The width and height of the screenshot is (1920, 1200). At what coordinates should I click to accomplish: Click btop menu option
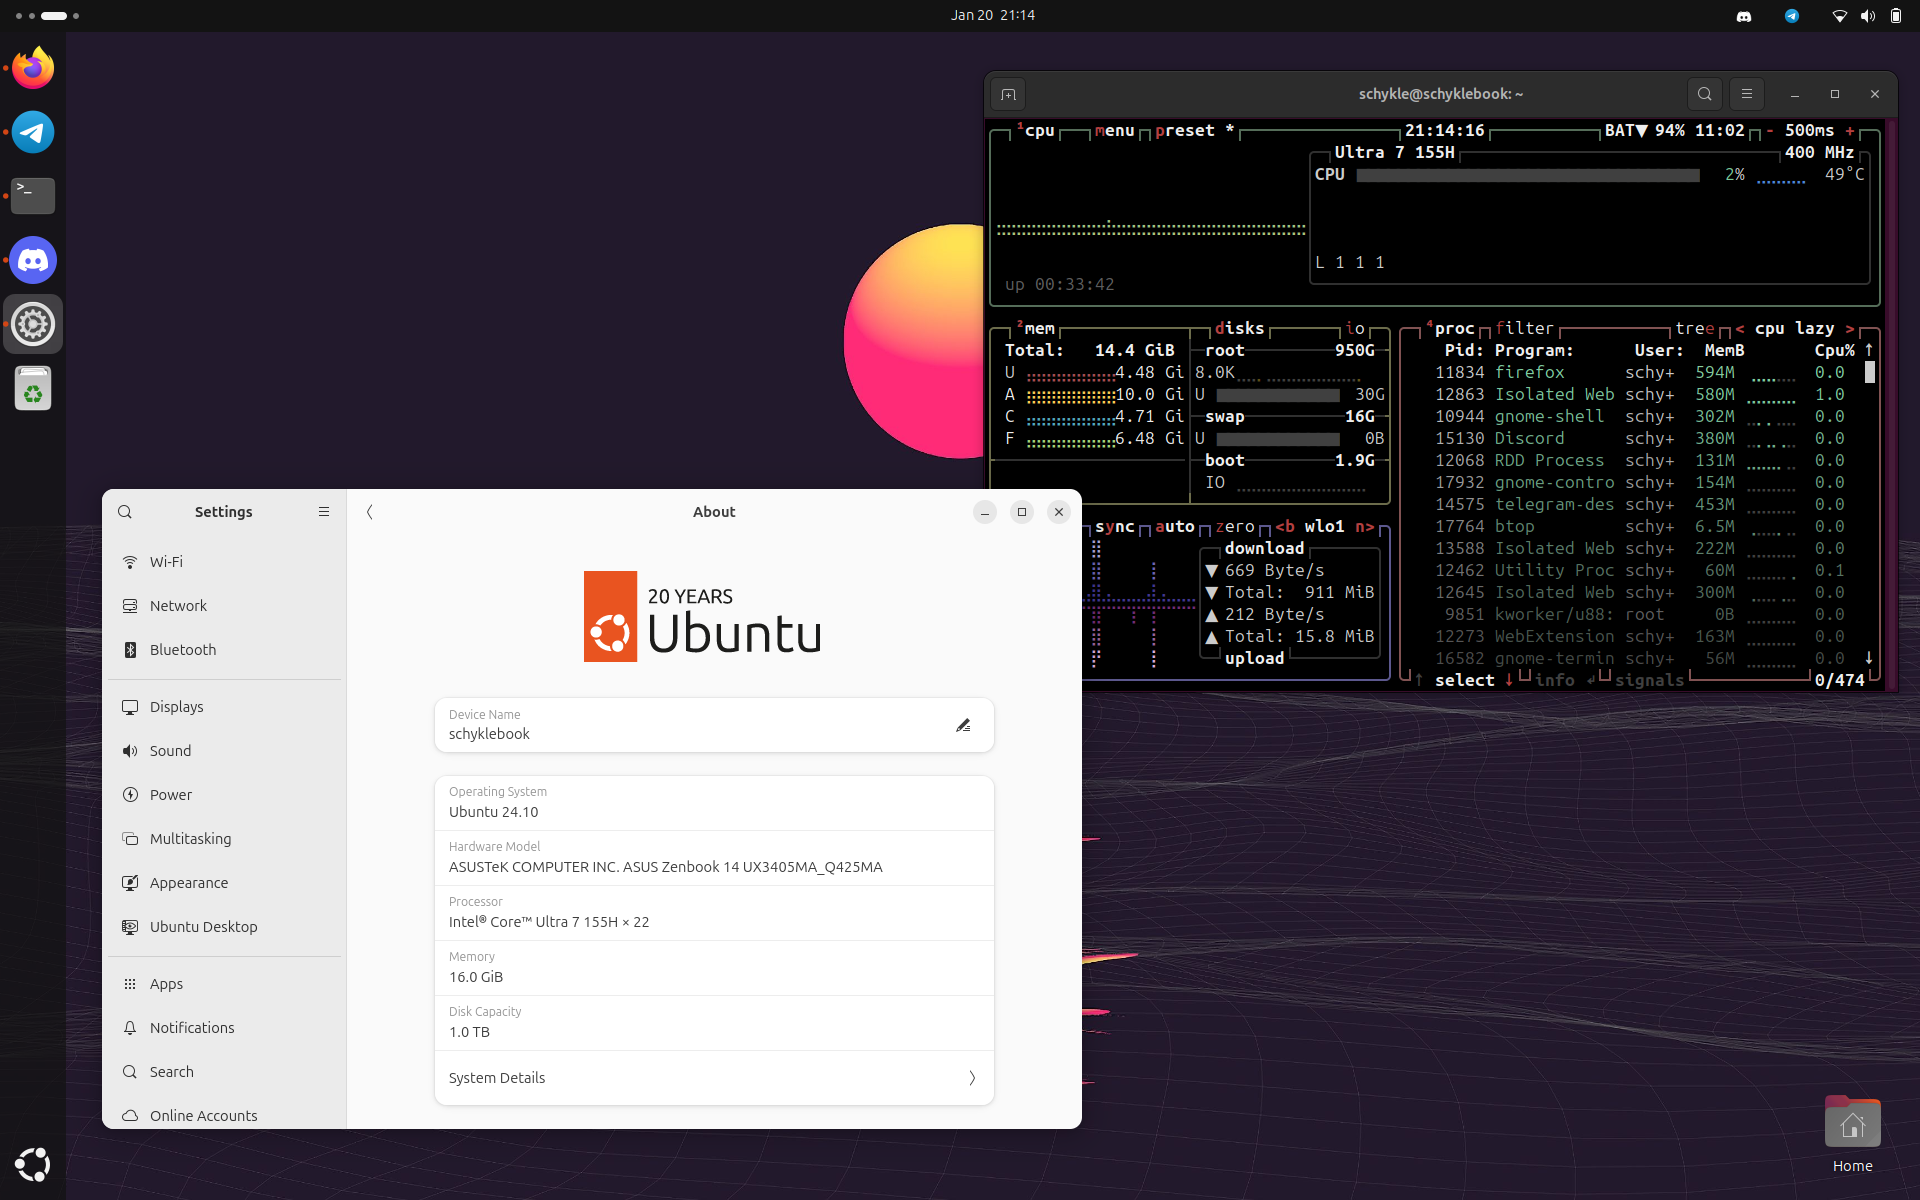(1115, 131)
